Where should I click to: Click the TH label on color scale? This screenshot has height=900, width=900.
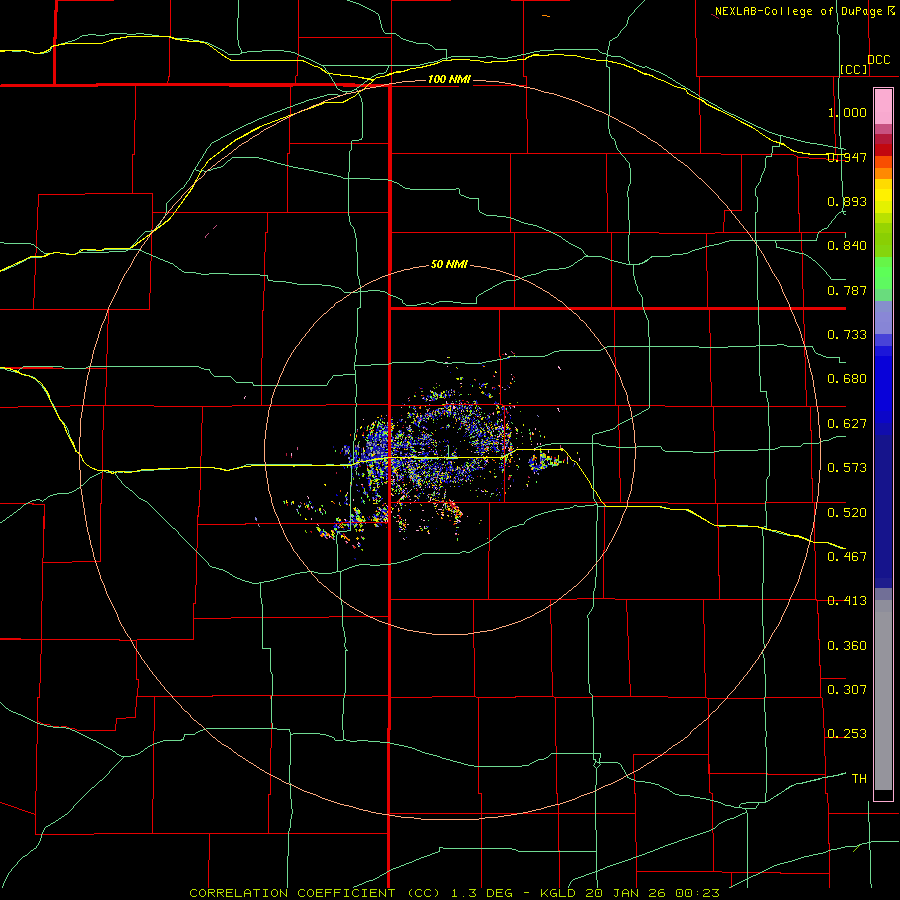click(x=859, y=778)
